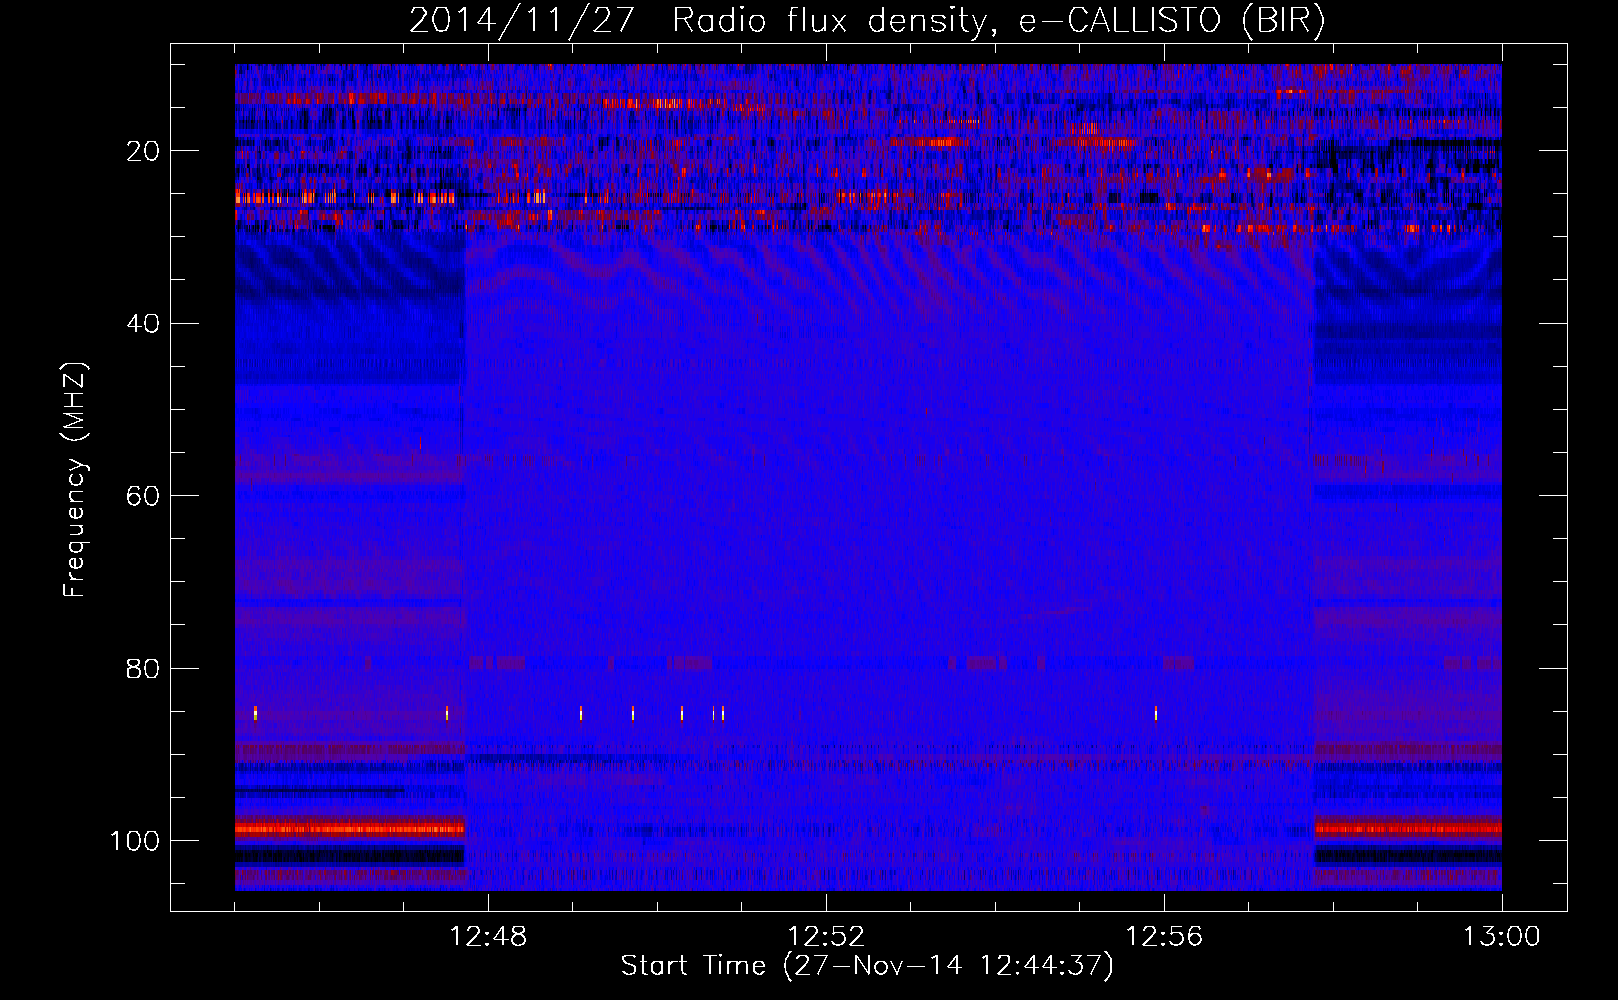Click the plot title "2014/11/27 Radio flux density, e-CALLISTO (BIR)"
This screenshot has height=1000, width=1618.
[x=867, y=21]
